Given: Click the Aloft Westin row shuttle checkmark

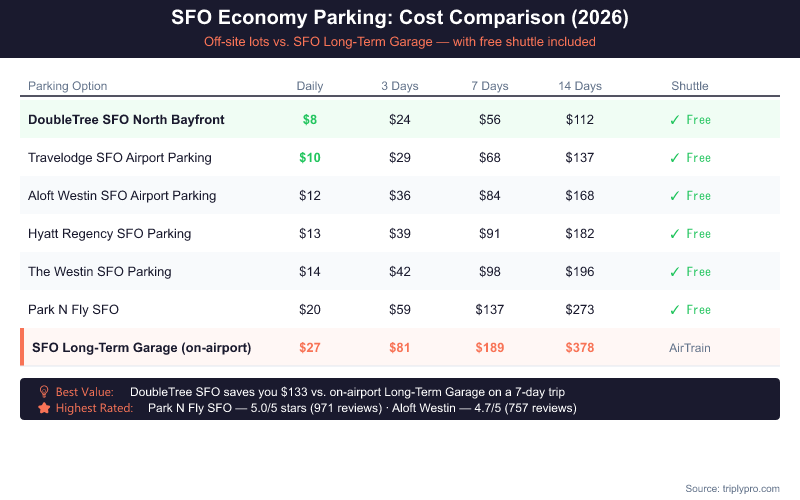Looking at the screenshot, I should pos(675,196).
